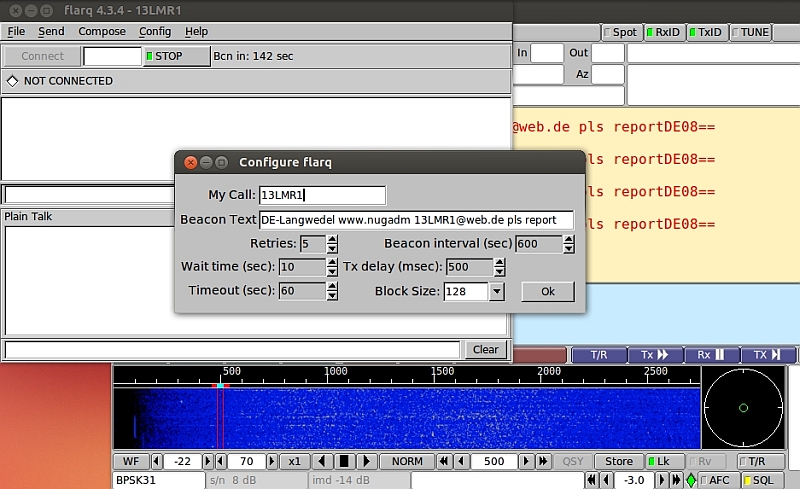The height and width of the screenshot is (489, 800).
Task: Jump frequency right with double-arrow next to 500
Action: coord(544,461)
